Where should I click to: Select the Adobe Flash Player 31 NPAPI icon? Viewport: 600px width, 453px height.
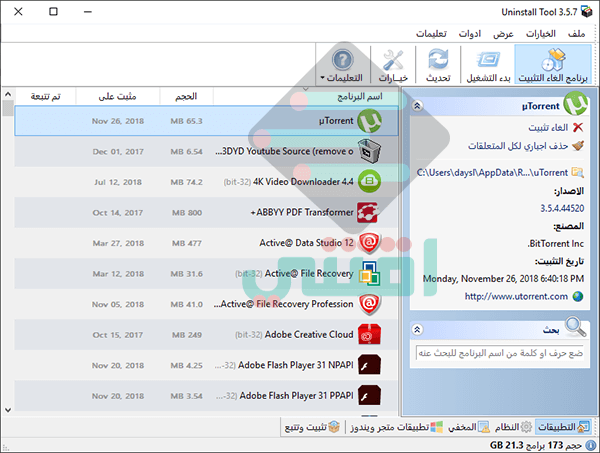[x=369, y=365]
